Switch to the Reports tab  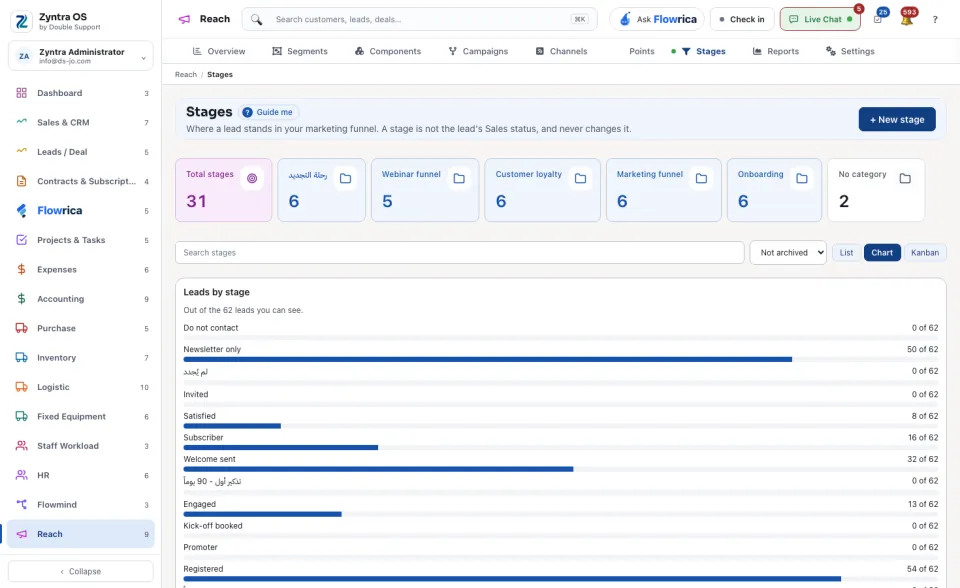tap(776, 51)
